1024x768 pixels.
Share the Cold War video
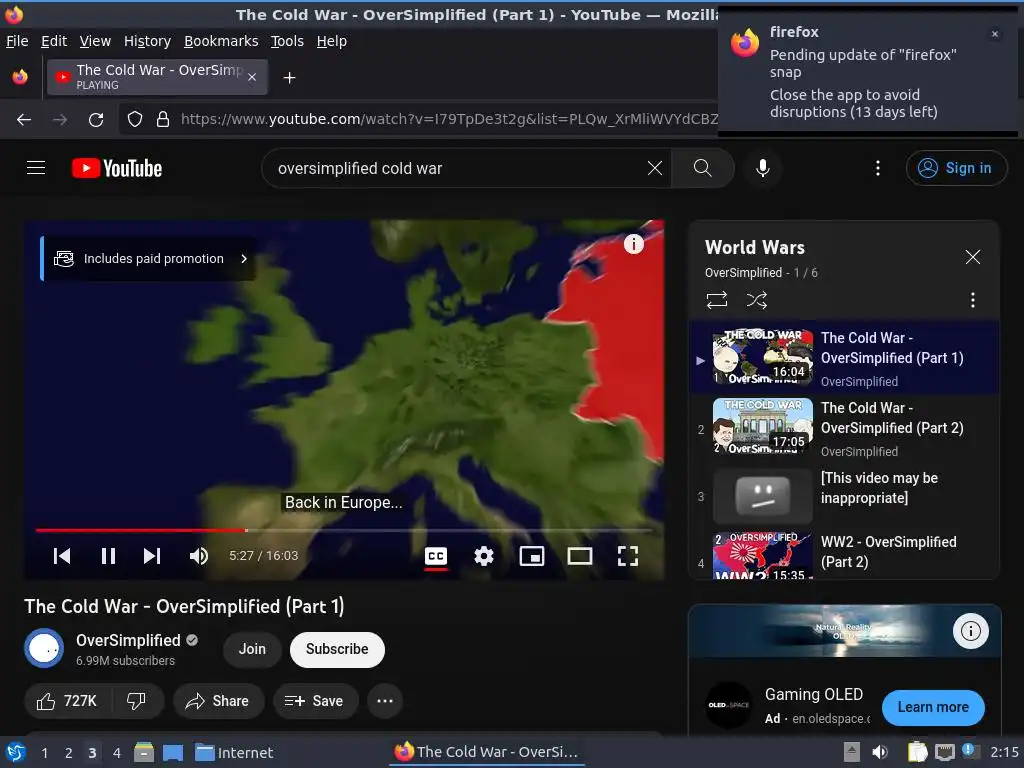click(x=218, y=701)
